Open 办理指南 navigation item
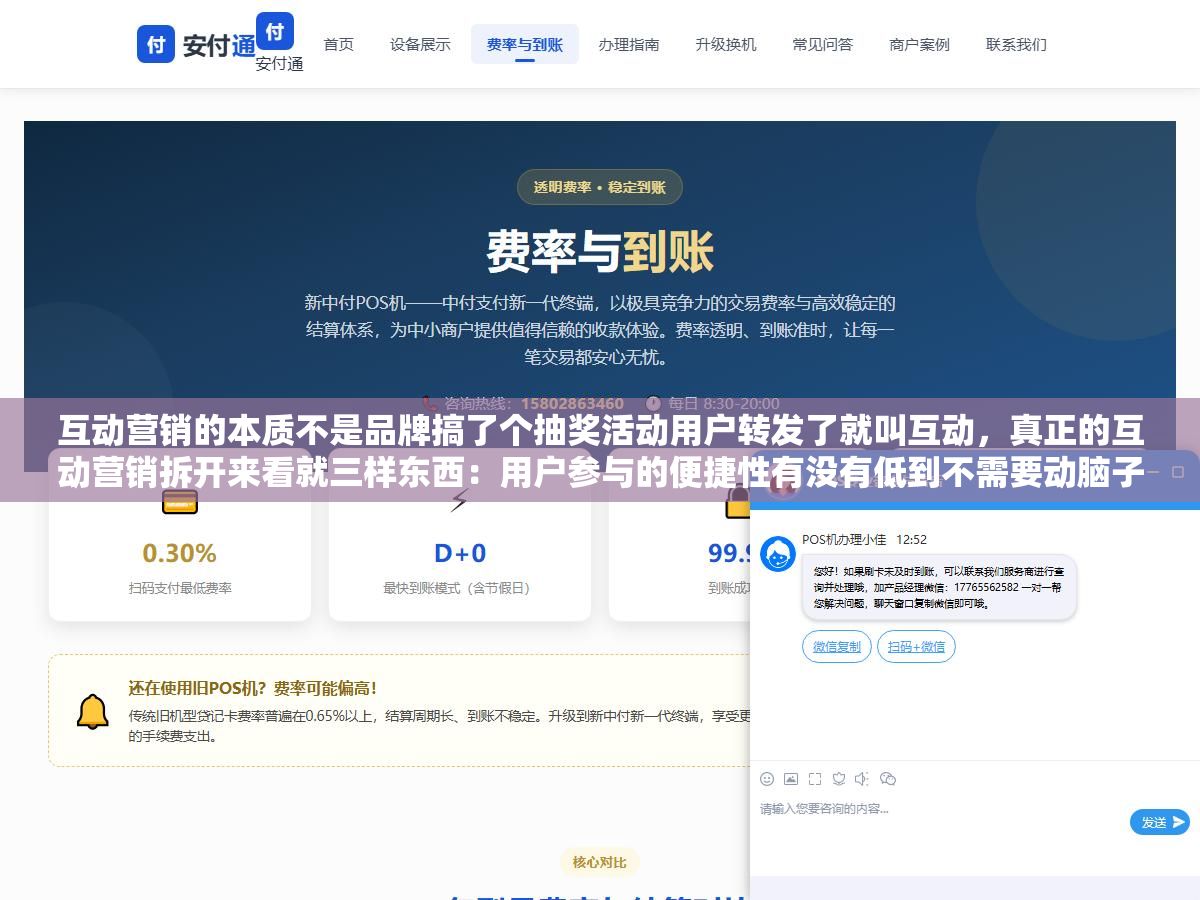1200x900 pixels. point(629,44)
